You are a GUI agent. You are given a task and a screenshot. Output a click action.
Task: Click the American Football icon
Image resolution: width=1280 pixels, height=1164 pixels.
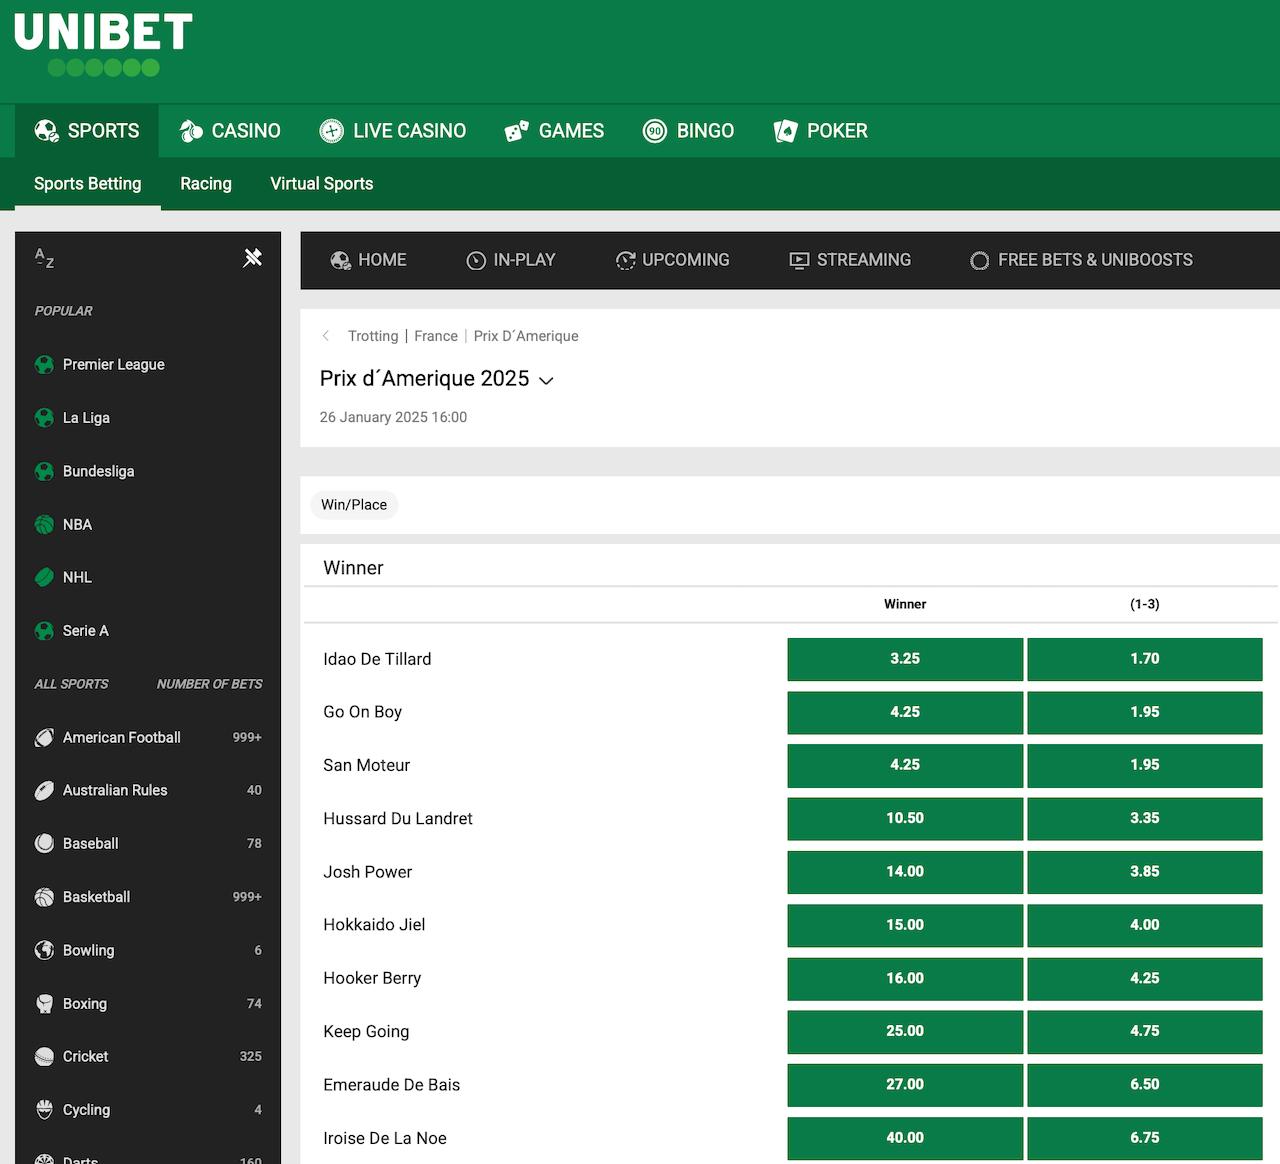44,738
